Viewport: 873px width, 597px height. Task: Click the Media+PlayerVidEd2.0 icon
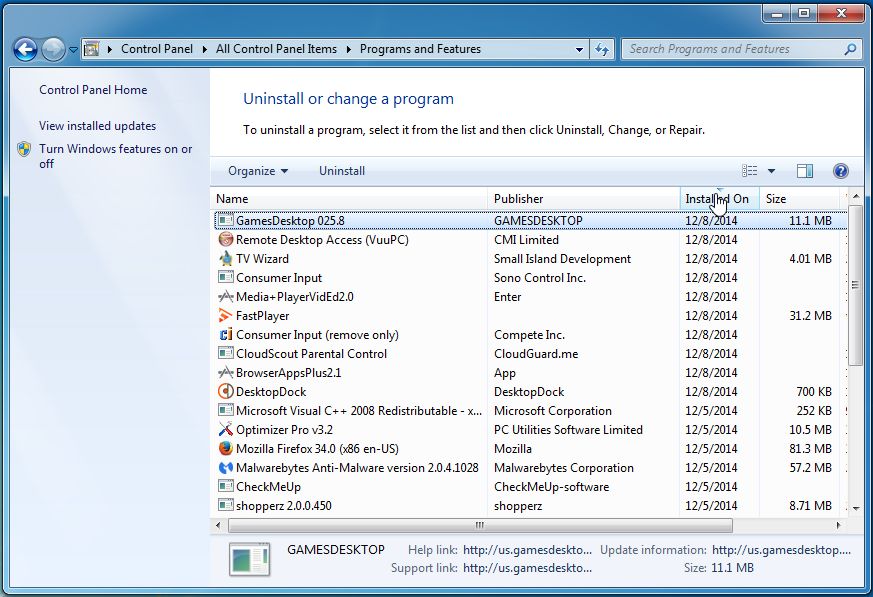pyautogui.click(x=225, y=296)
